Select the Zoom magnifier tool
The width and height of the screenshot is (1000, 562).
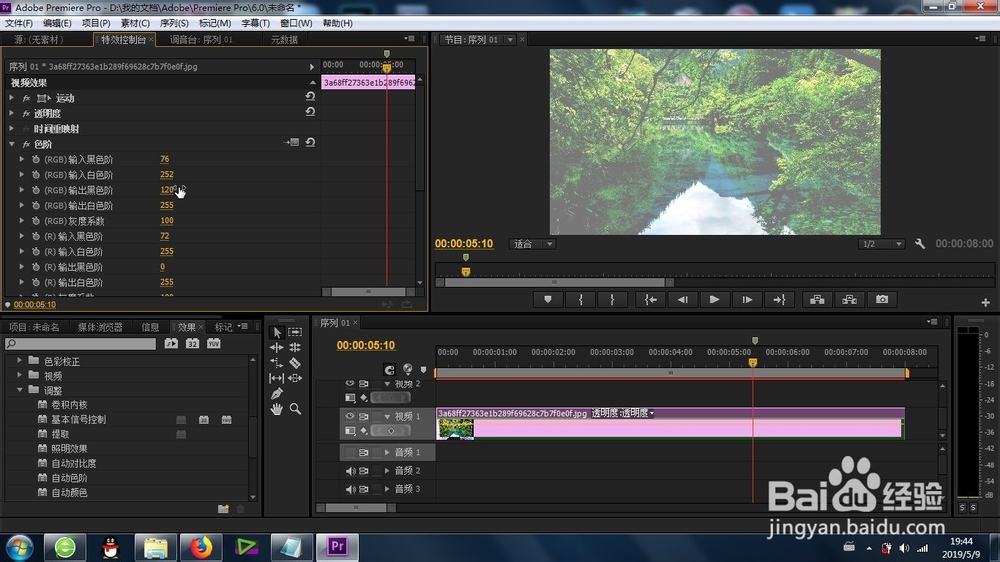[x=295, y=409]
